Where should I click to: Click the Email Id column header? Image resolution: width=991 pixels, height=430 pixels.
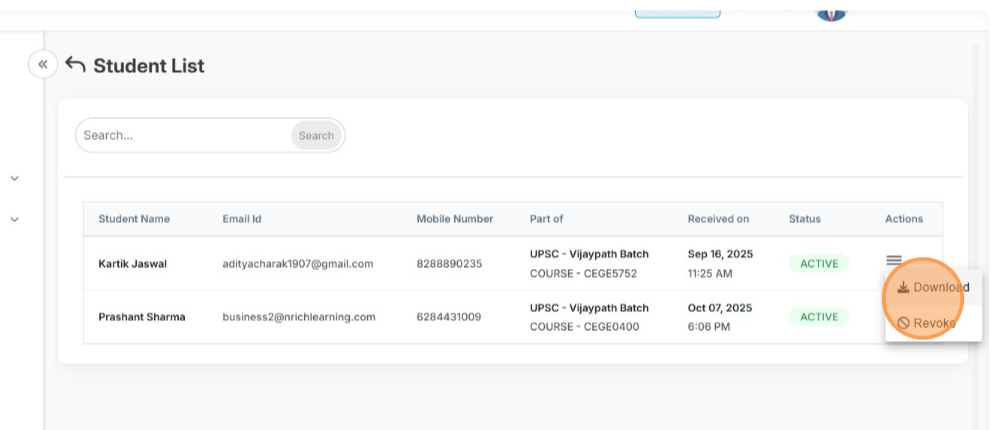tap(242, 219)
